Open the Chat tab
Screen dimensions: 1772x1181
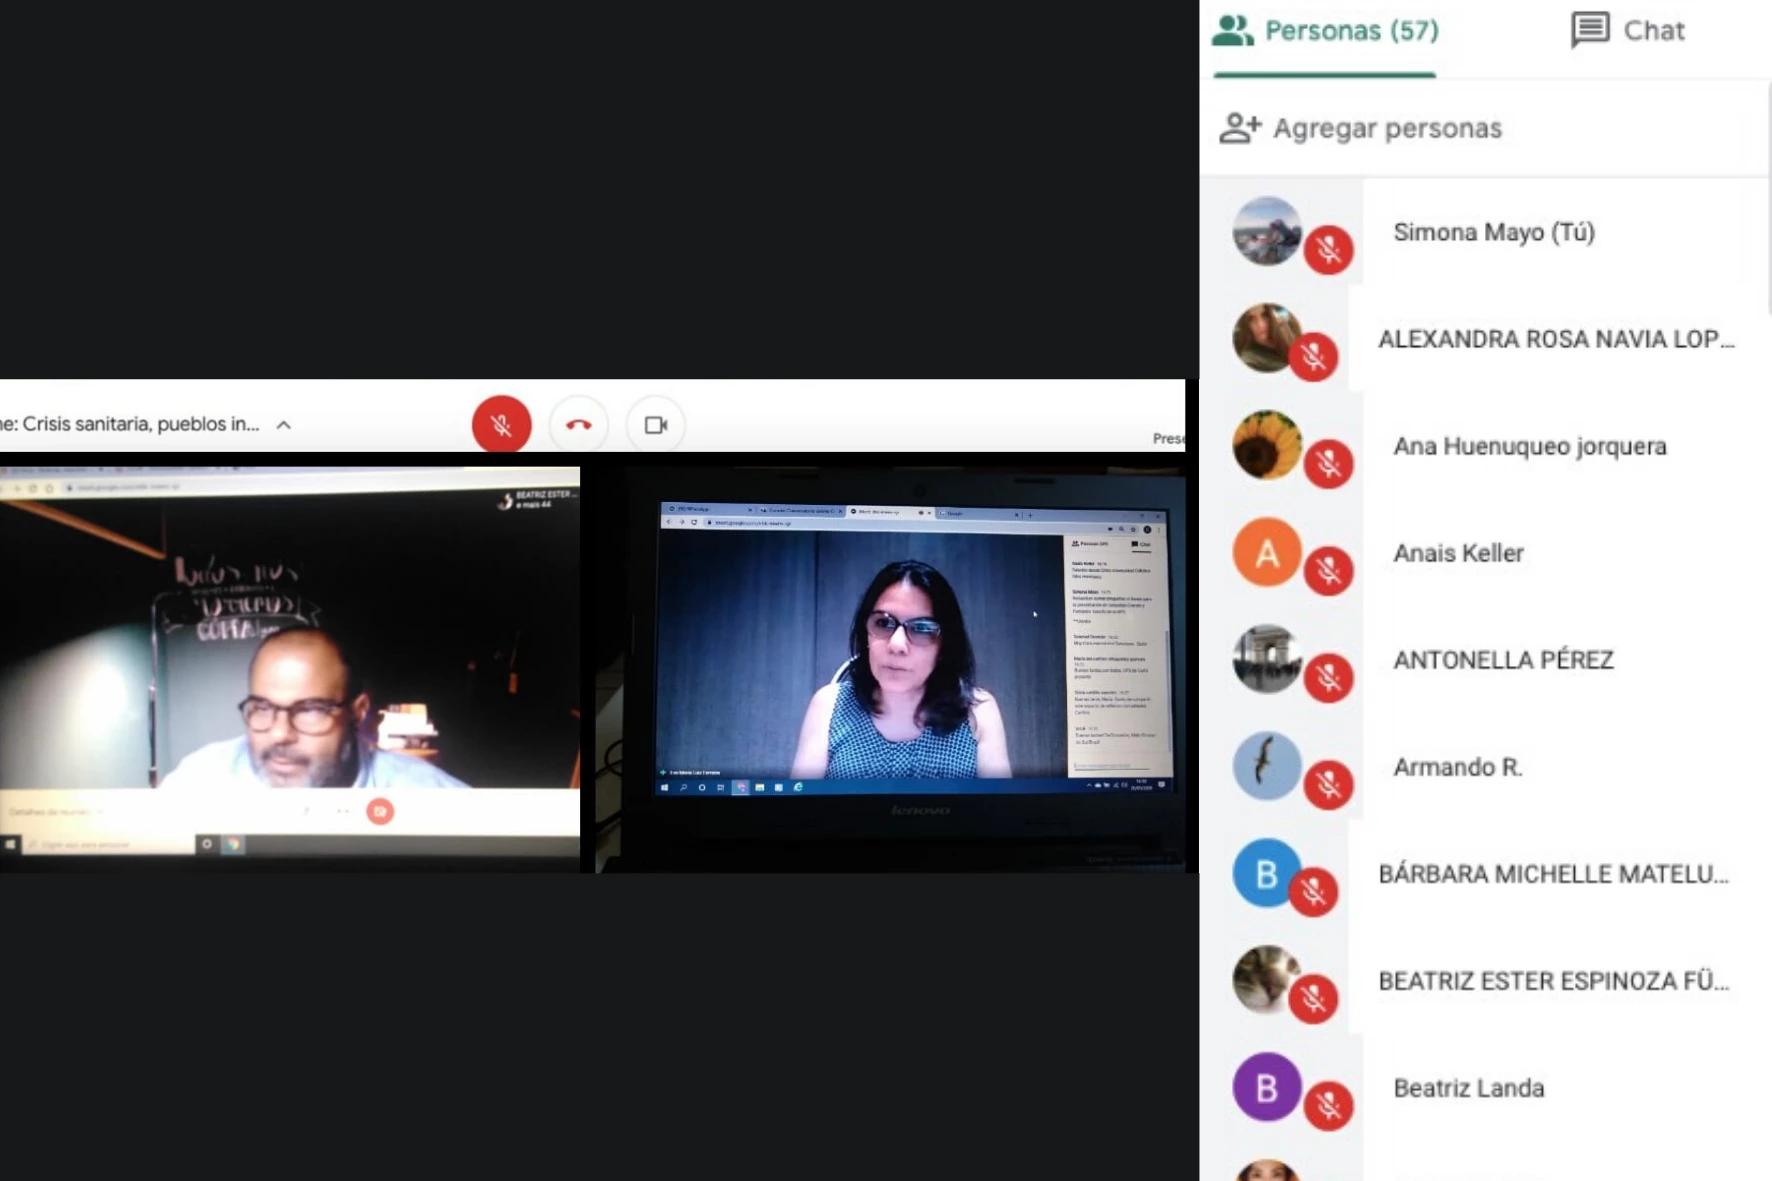(1628, 31)
